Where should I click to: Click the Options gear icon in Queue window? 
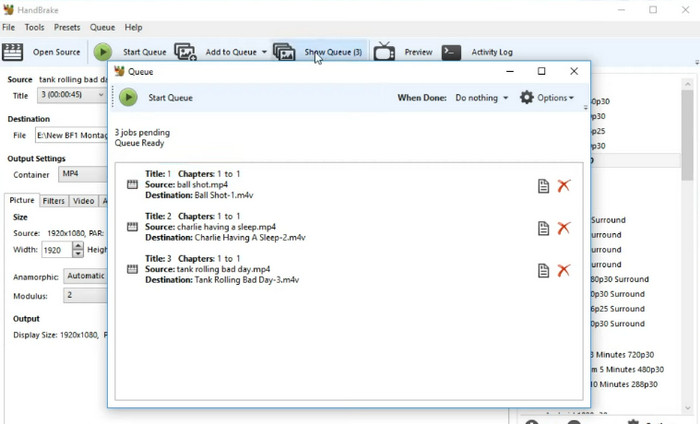click(527, 97)
